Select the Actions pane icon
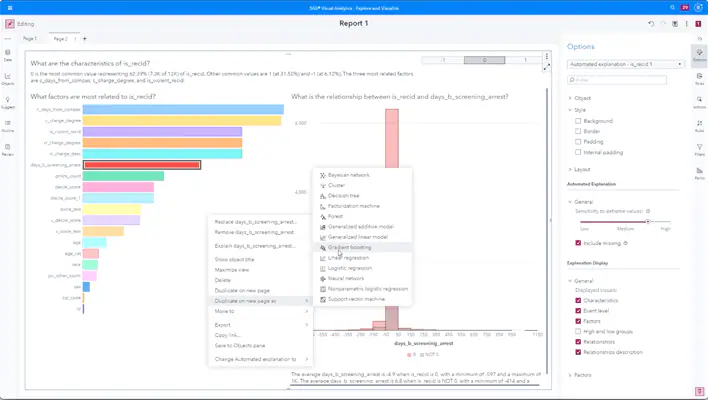 click(699, 102)
